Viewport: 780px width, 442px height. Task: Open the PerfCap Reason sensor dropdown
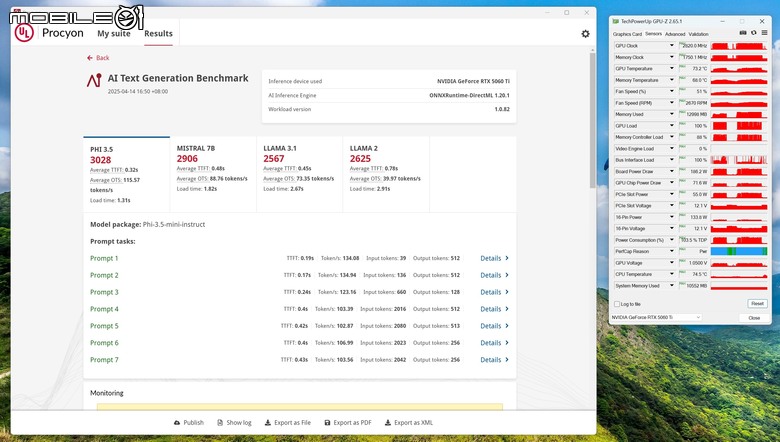(x=672, y=252)
